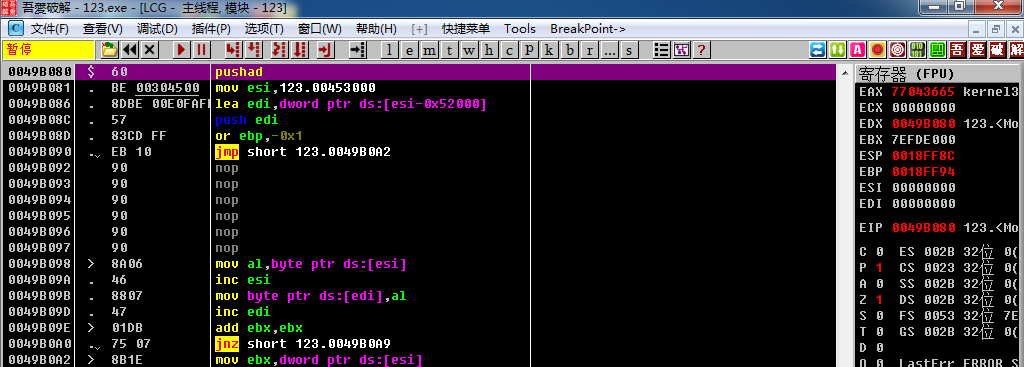Open Patches window with 'P' button
Image resolution: width=1024 pixels, height=367 pixels.
coord(529,50)
